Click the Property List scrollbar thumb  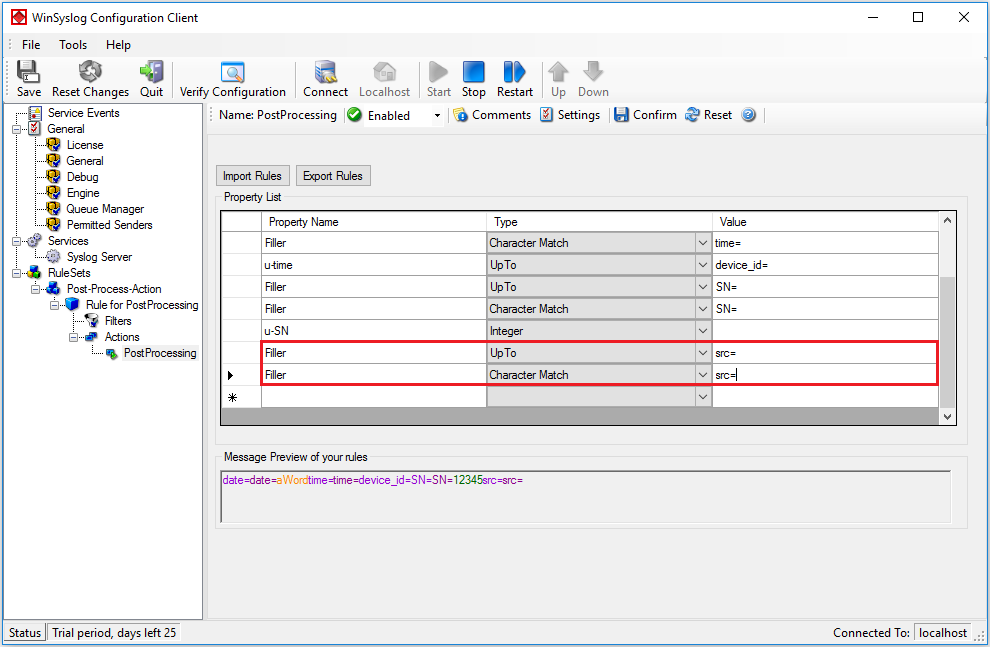[x=947, y=342]
